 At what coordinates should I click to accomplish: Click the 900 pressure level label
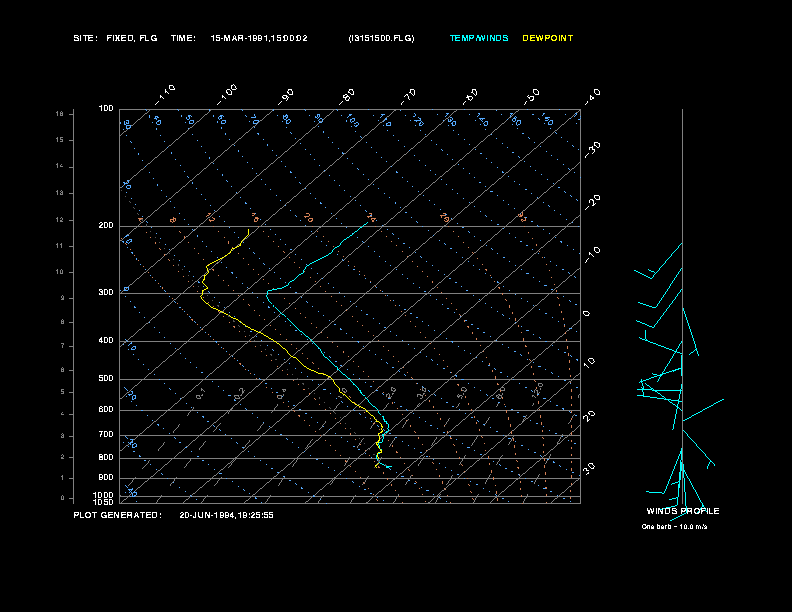(x=106, y=477)
